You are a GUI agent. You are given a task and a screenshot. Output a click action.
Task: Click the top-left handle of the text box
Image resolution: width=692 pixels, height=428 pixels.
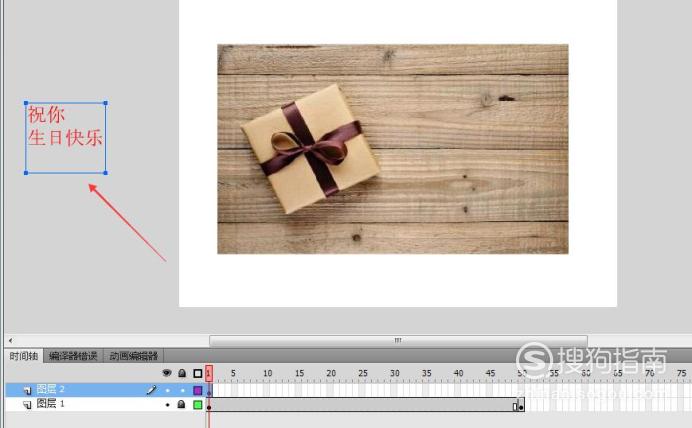(x=26, y=103)
